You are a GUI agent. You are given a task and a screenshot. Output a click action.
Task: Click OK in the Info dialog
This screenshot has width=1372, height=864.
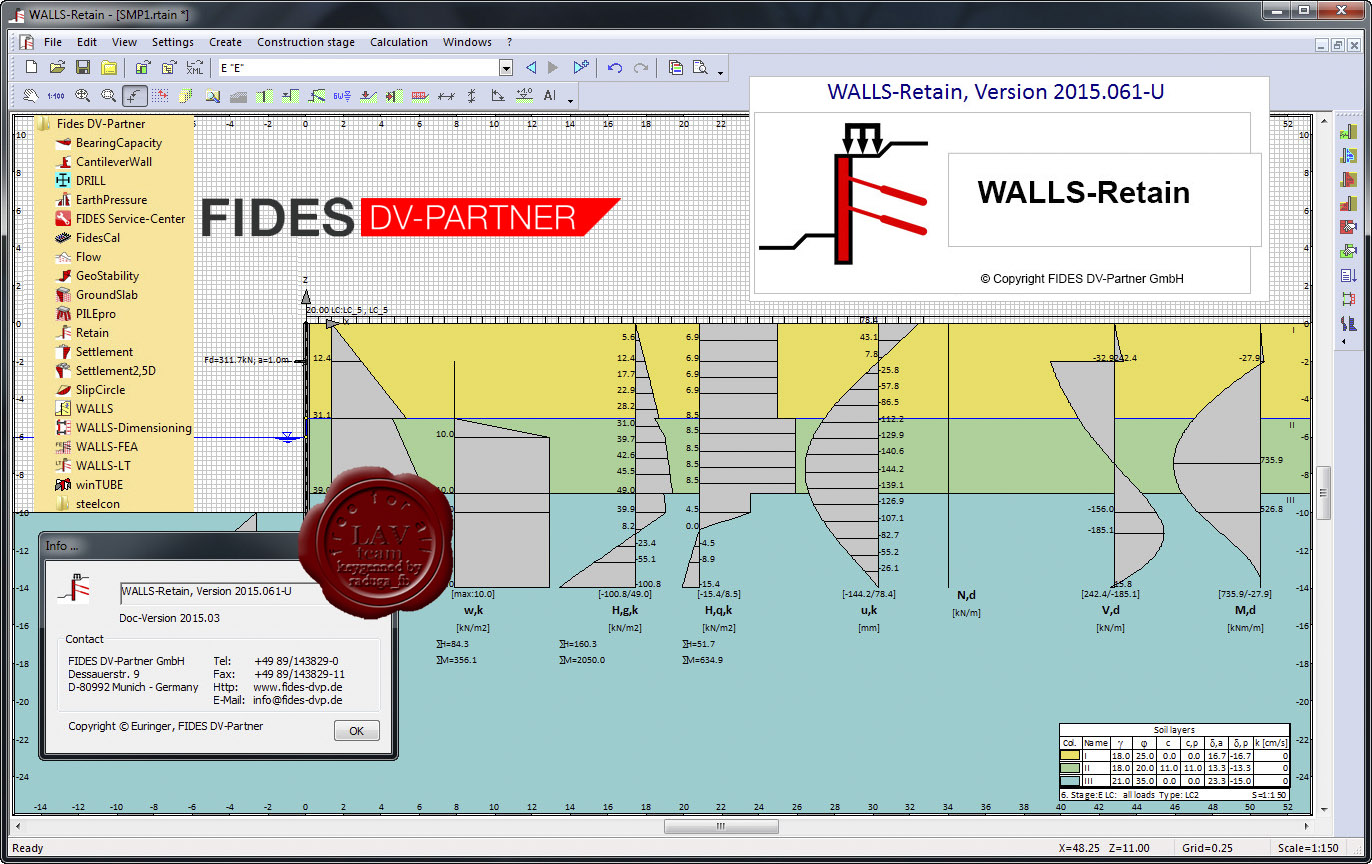pos(356,731)
